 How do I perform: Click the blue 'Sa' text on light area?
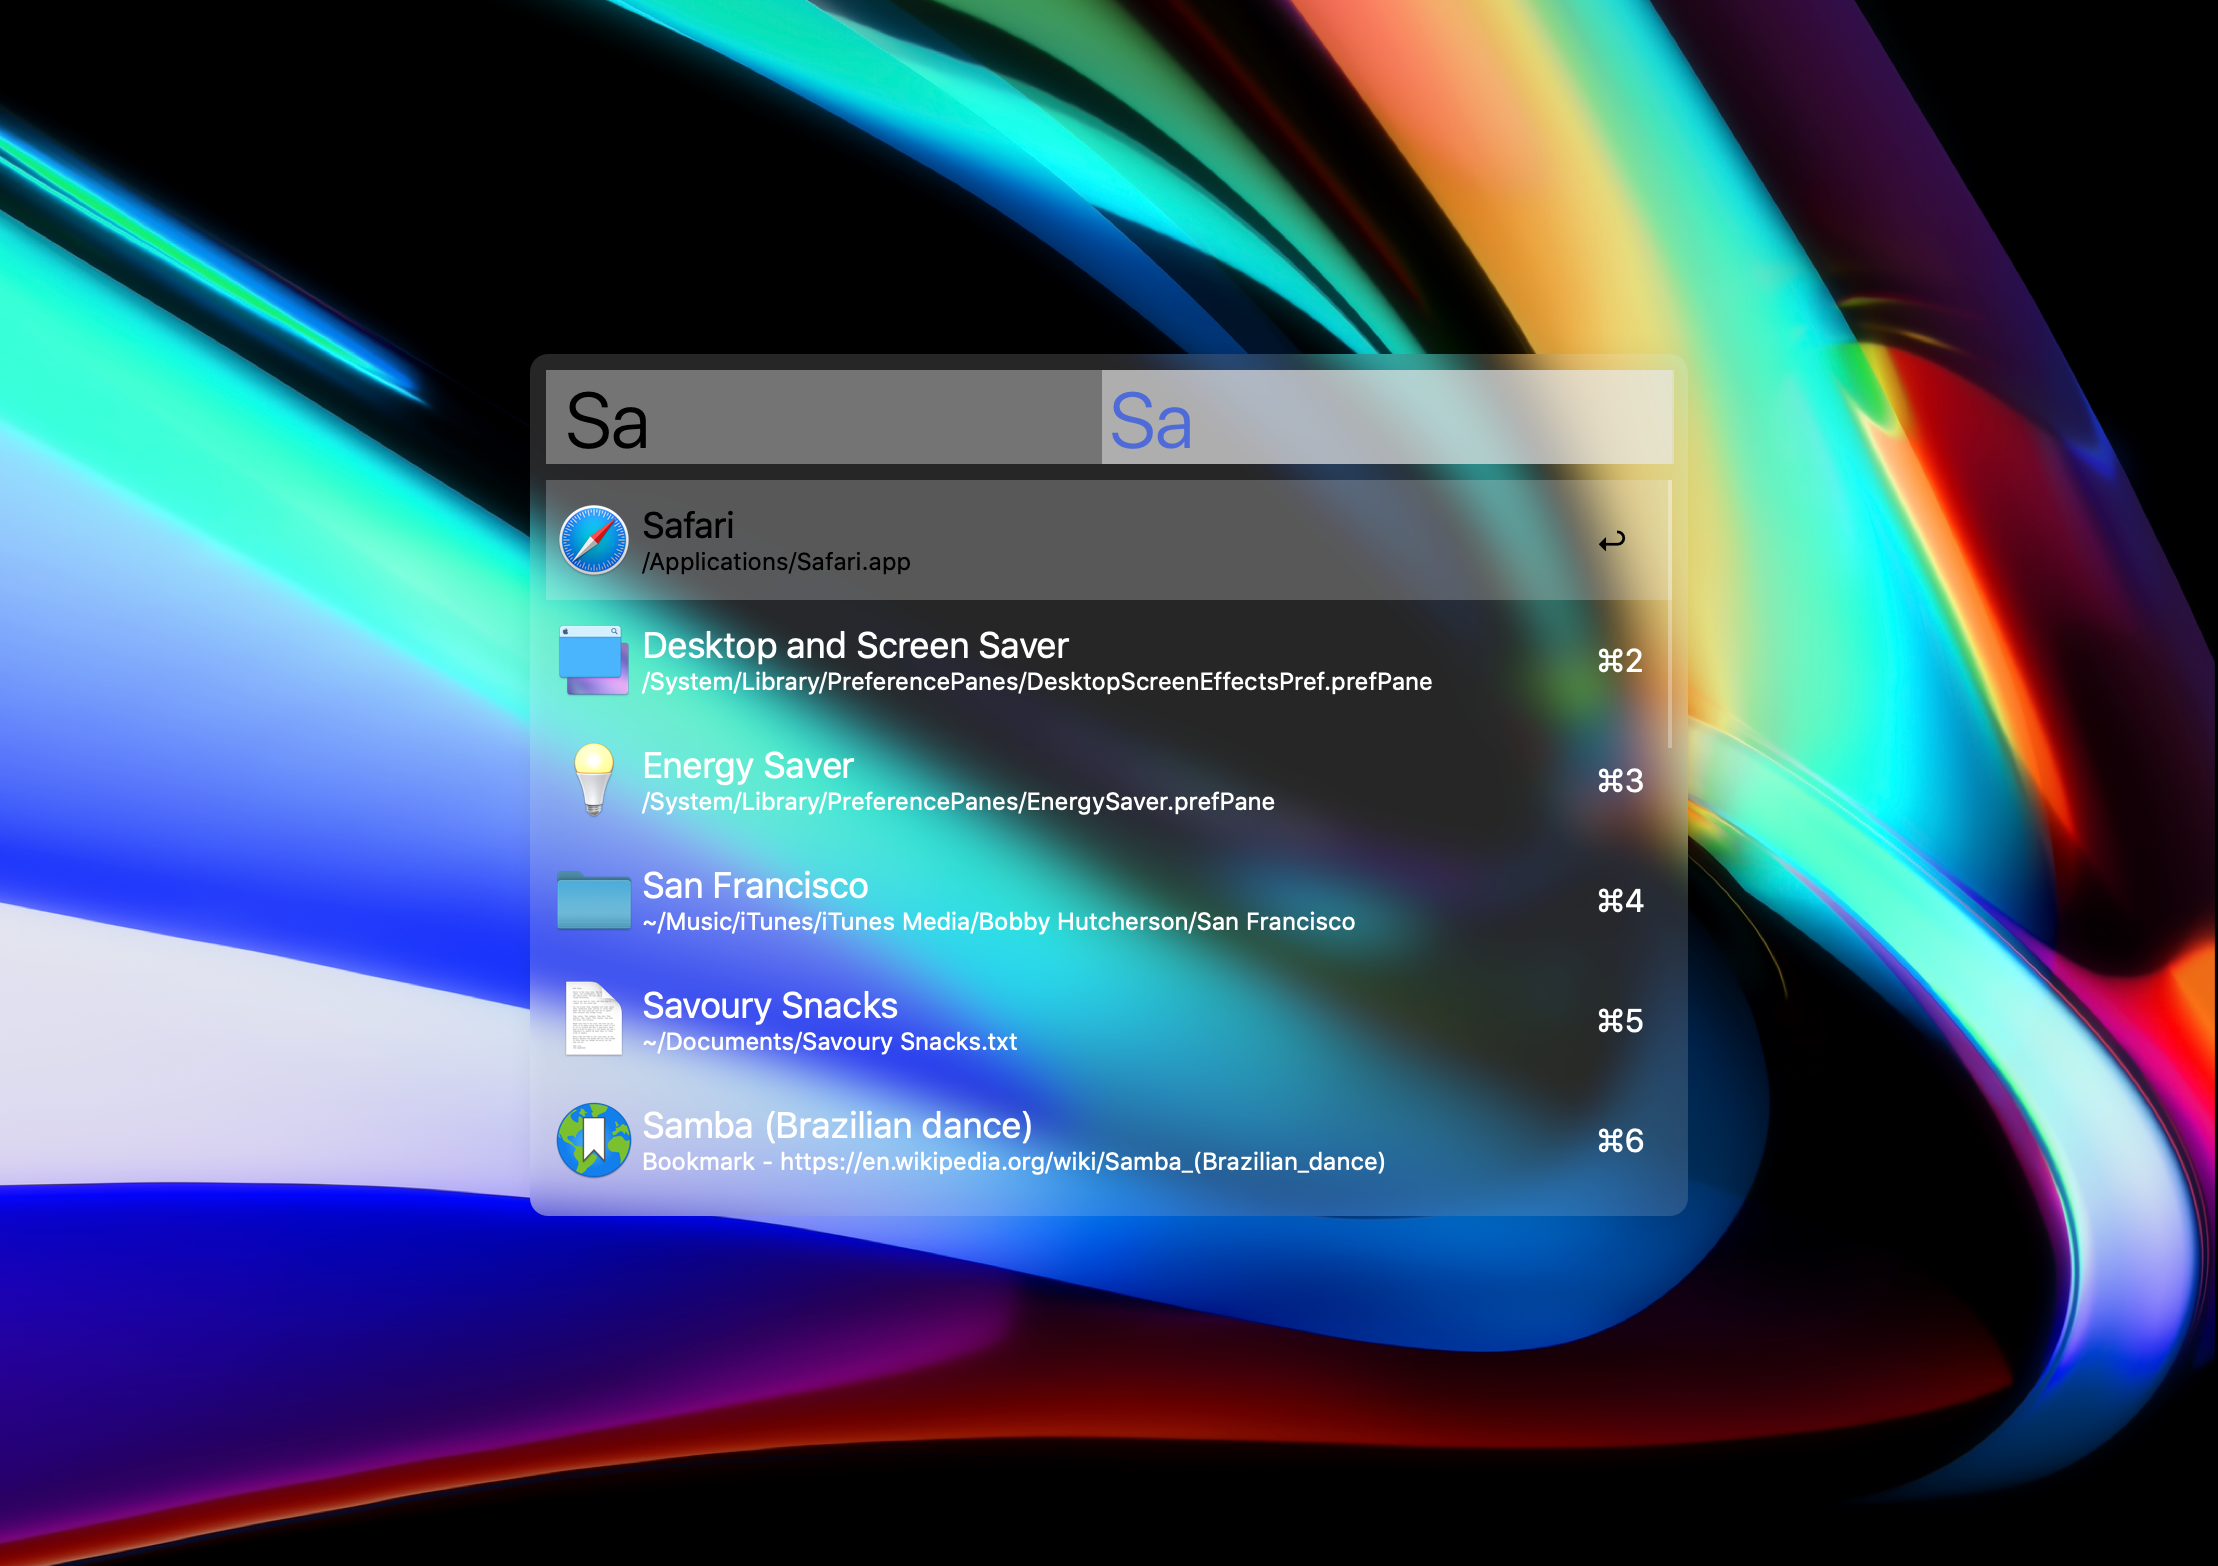[1151, 420]
